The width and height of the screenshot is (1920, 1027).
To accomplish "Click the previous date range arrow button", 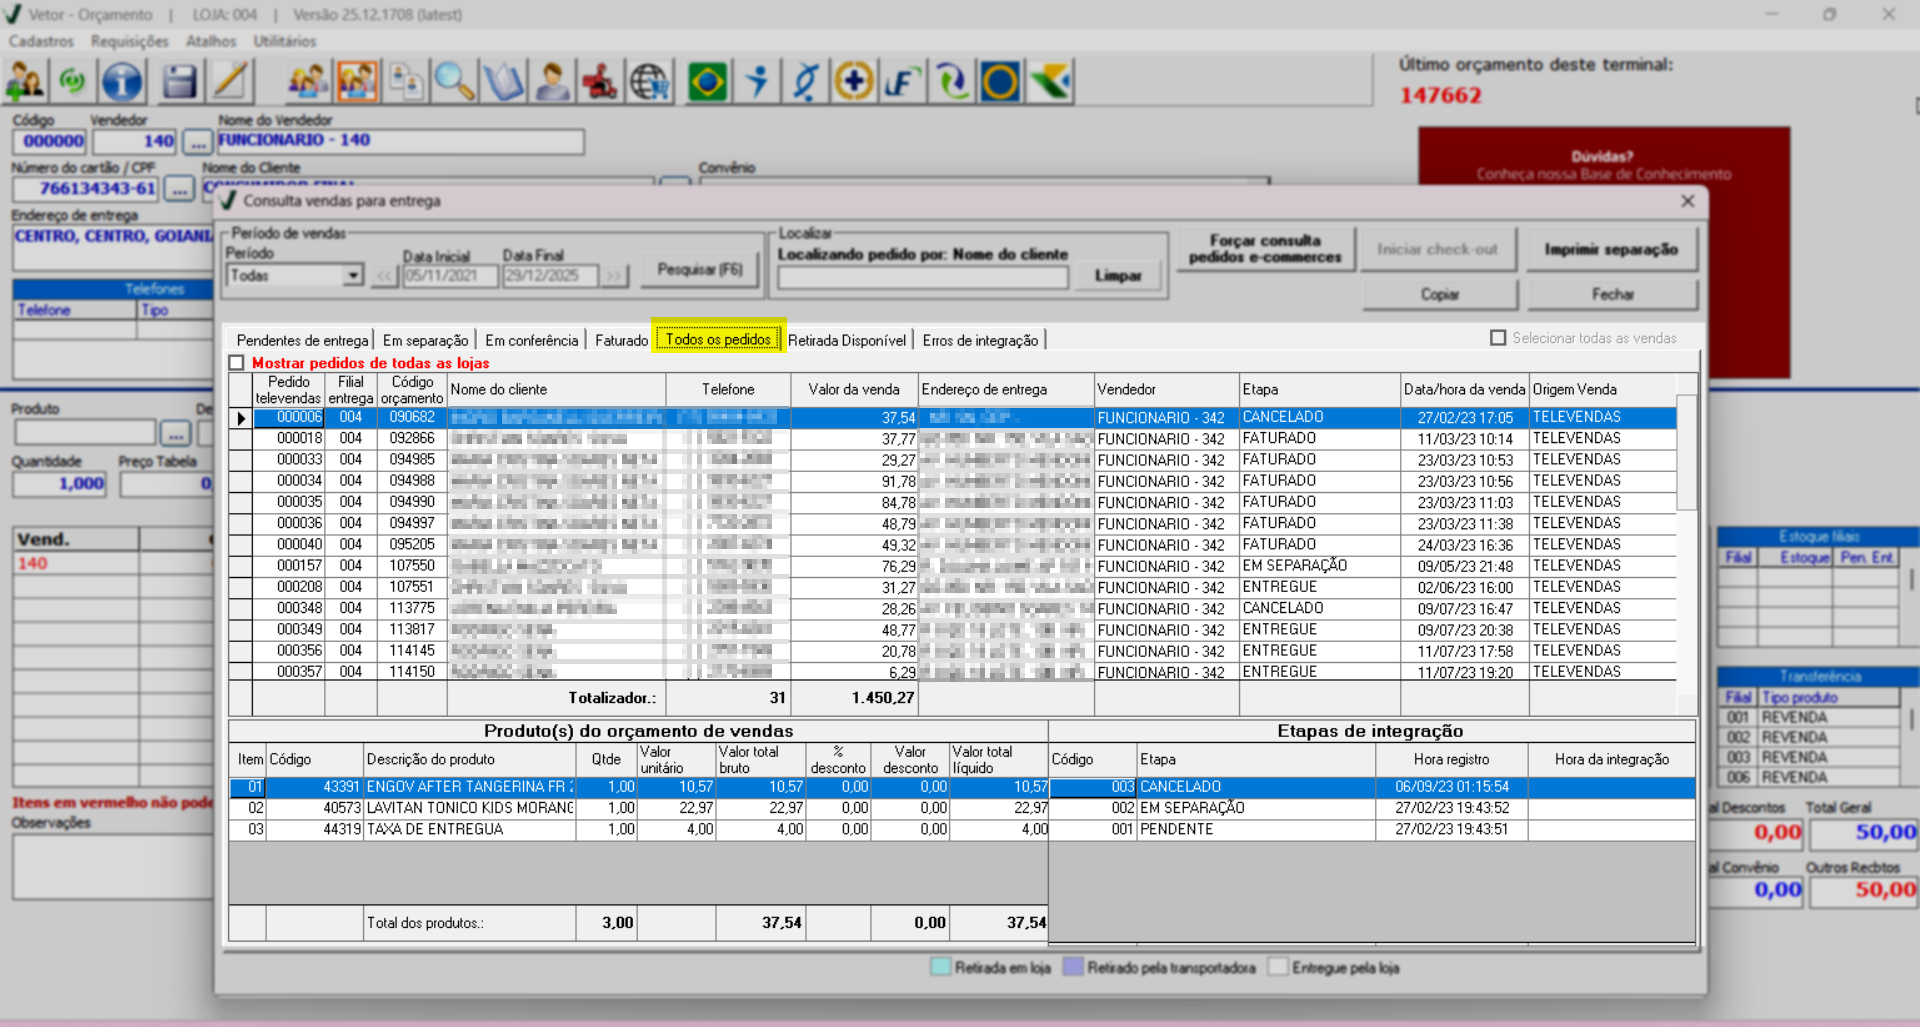I will (x=385, y=276).
